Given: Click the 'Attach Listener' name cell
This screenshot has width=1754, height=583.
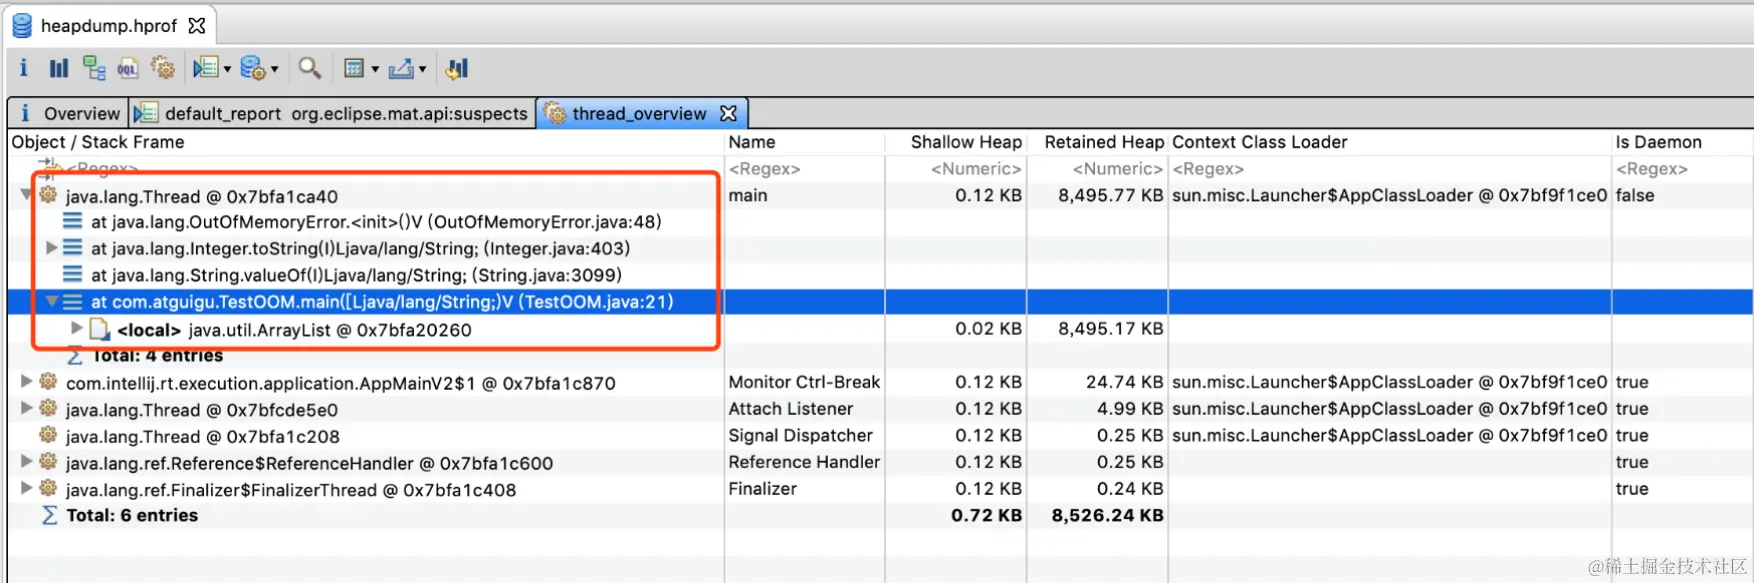Looking at the screenshot, I should 791,408.
